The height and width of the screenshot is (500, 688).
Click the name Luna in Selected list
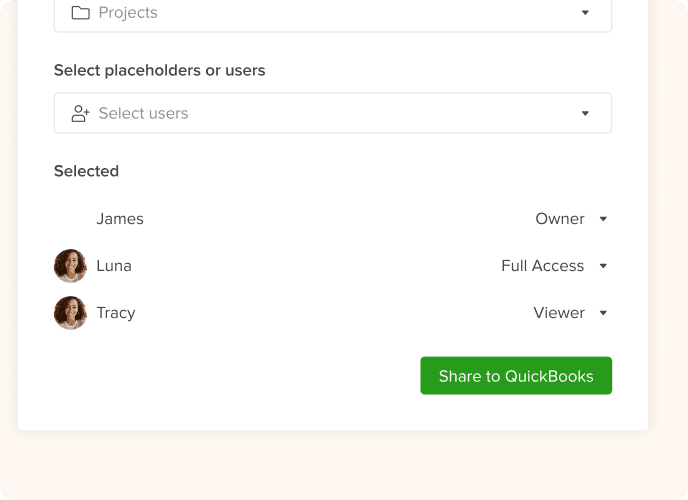114,265
